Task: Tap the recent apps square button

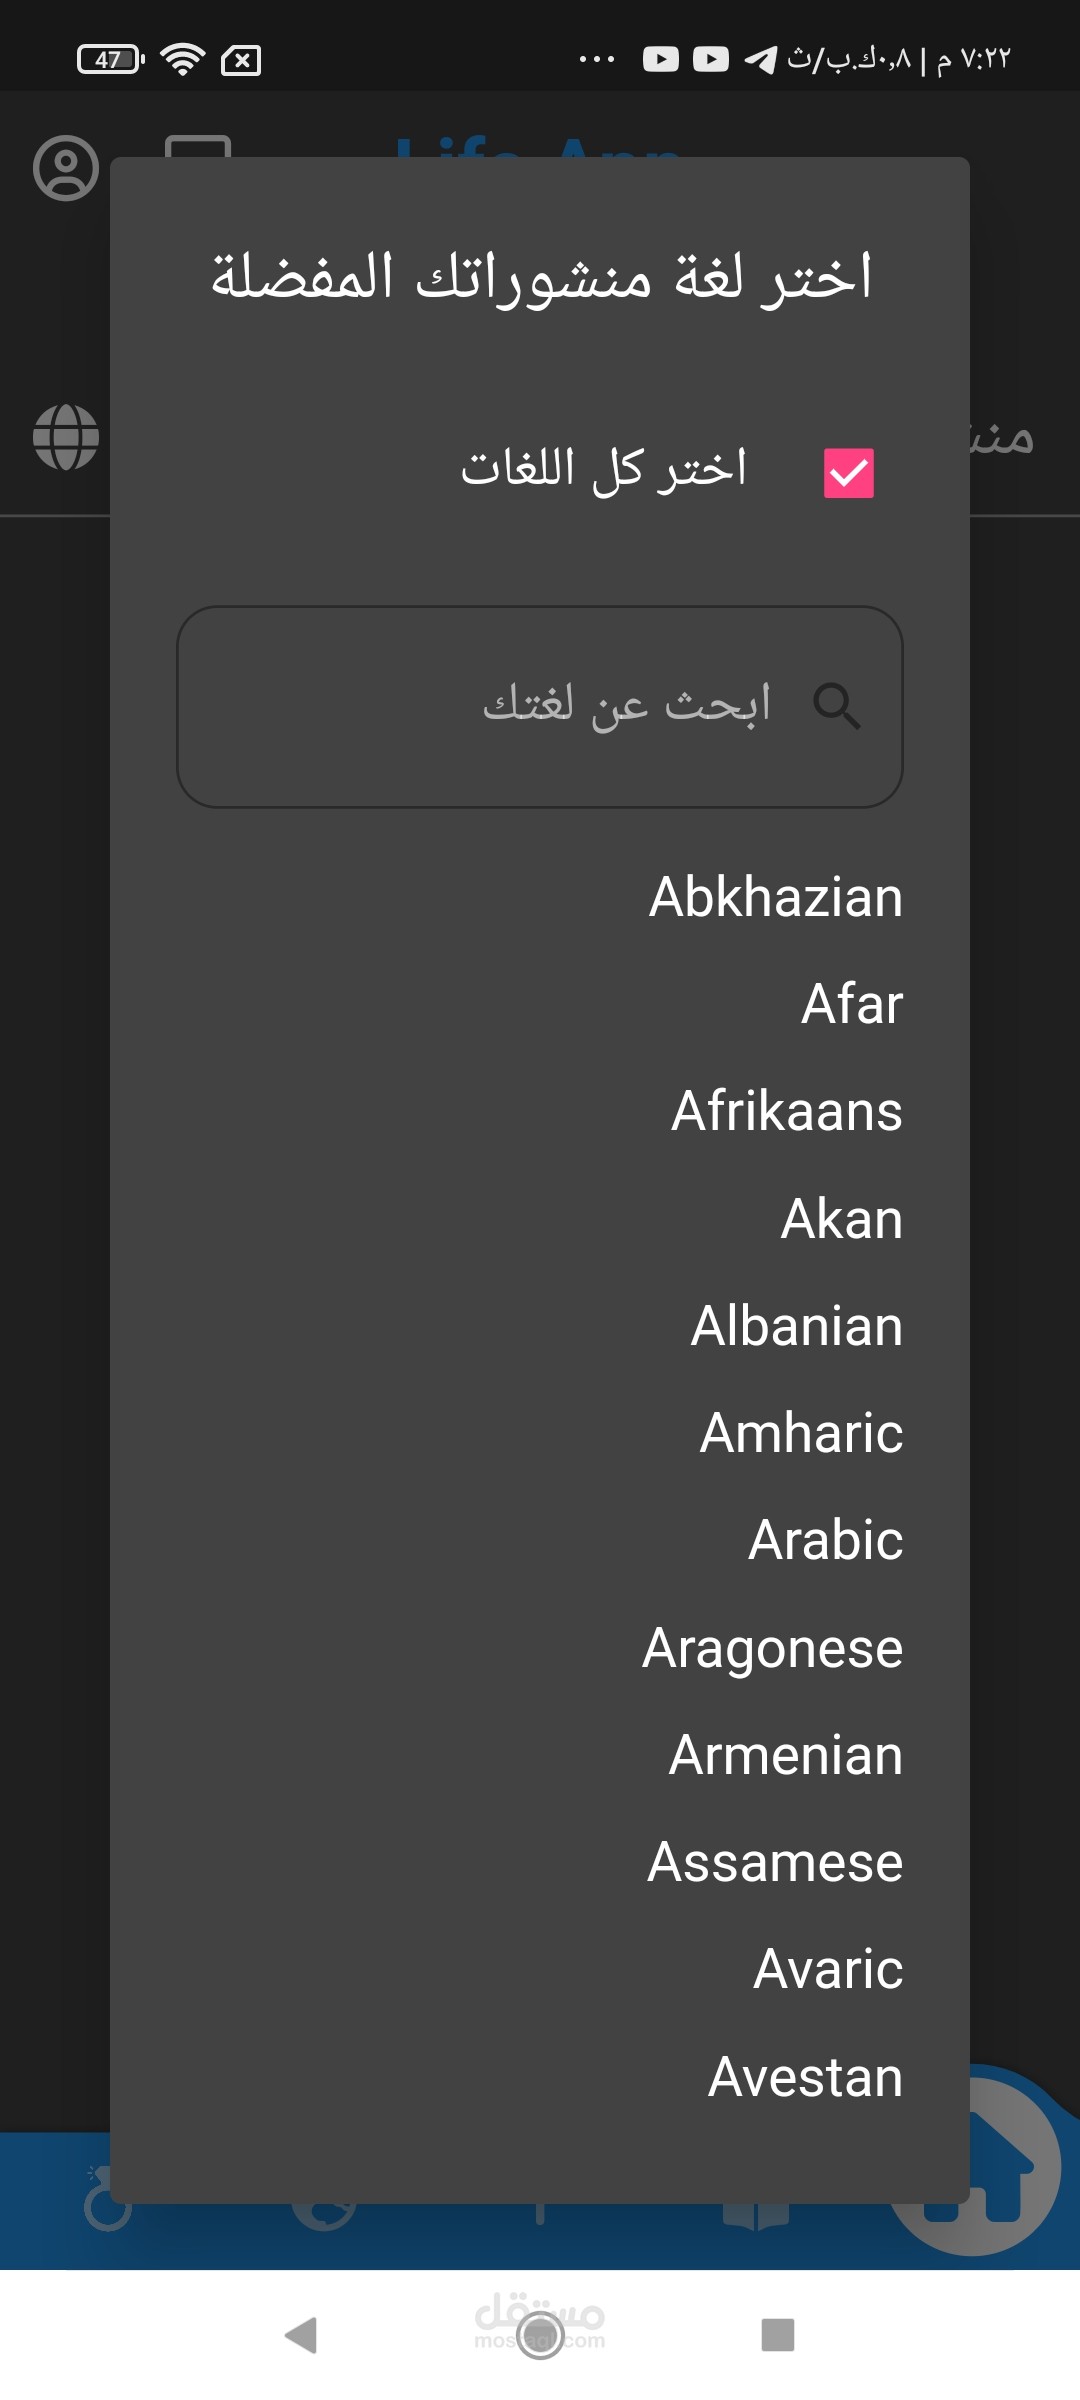Action: click(x=777, y=2335)
